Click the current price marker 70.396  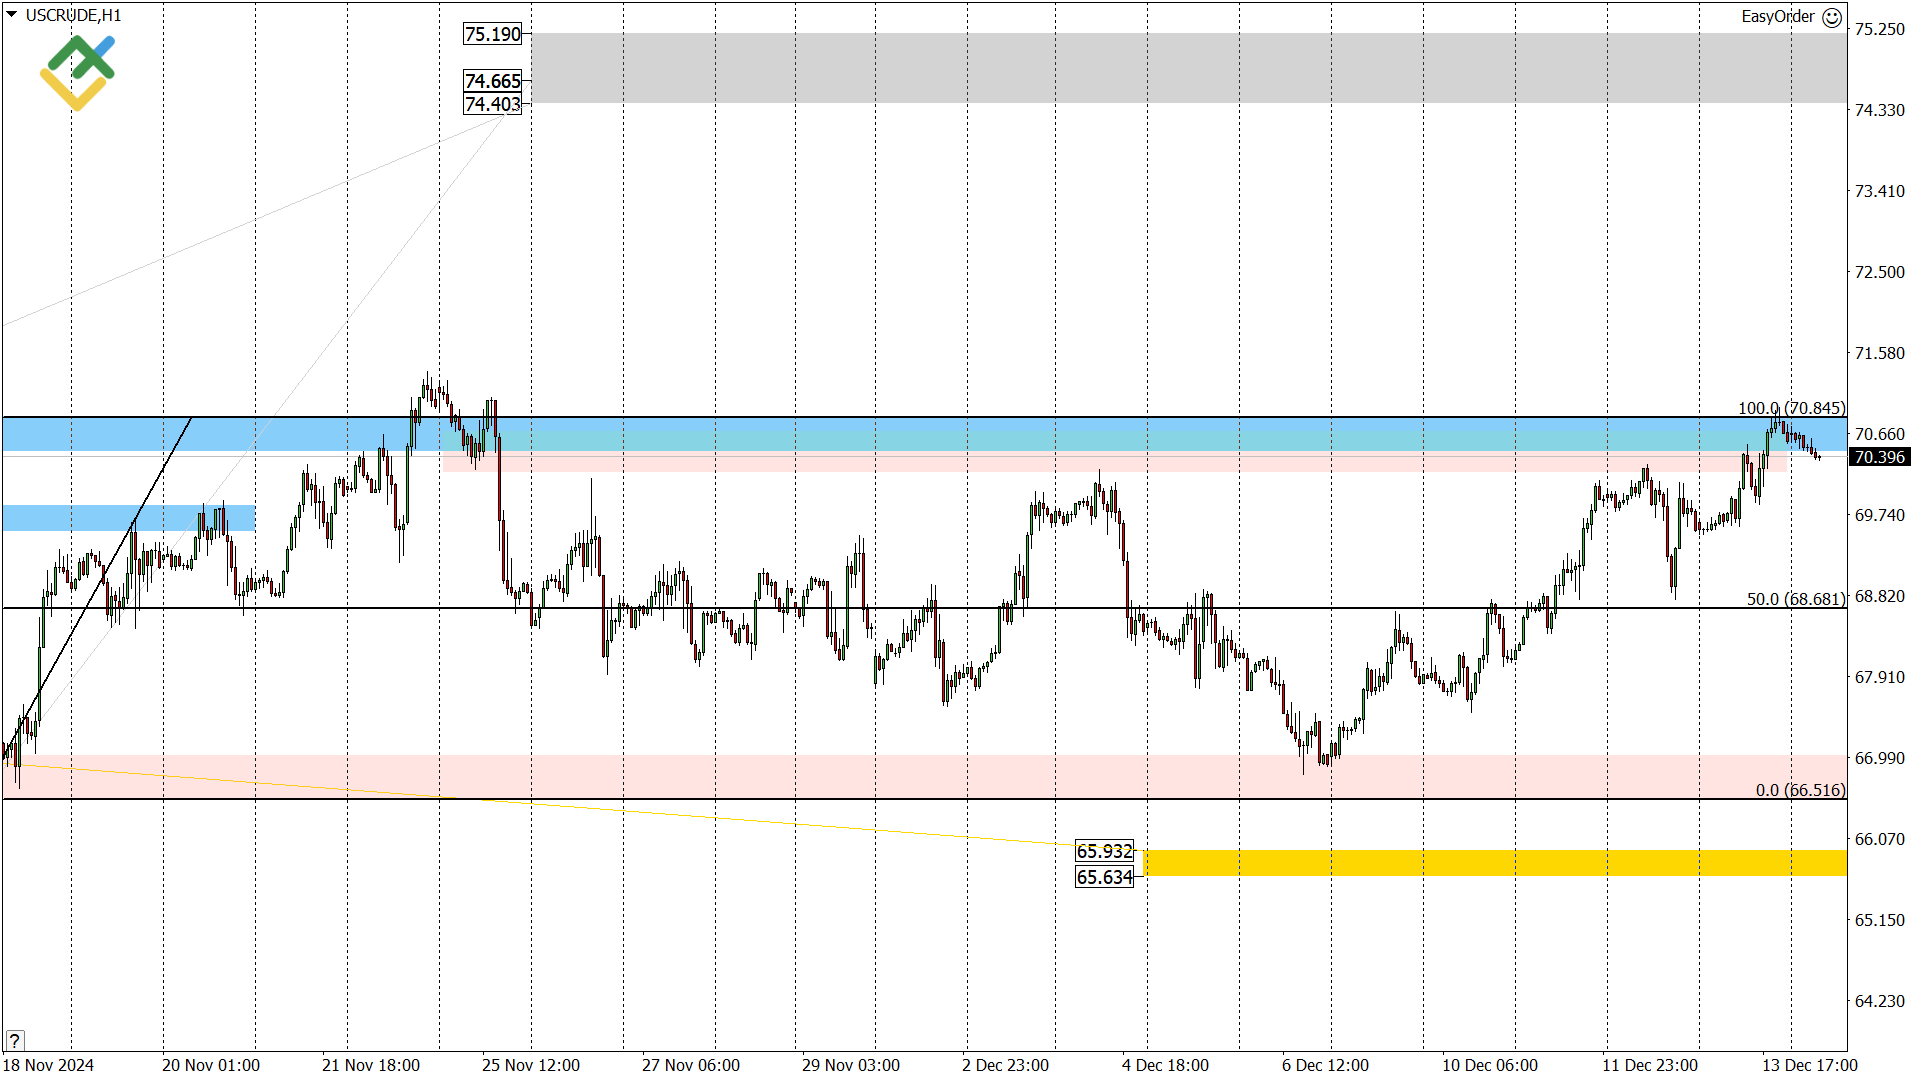click(1880, 457)
